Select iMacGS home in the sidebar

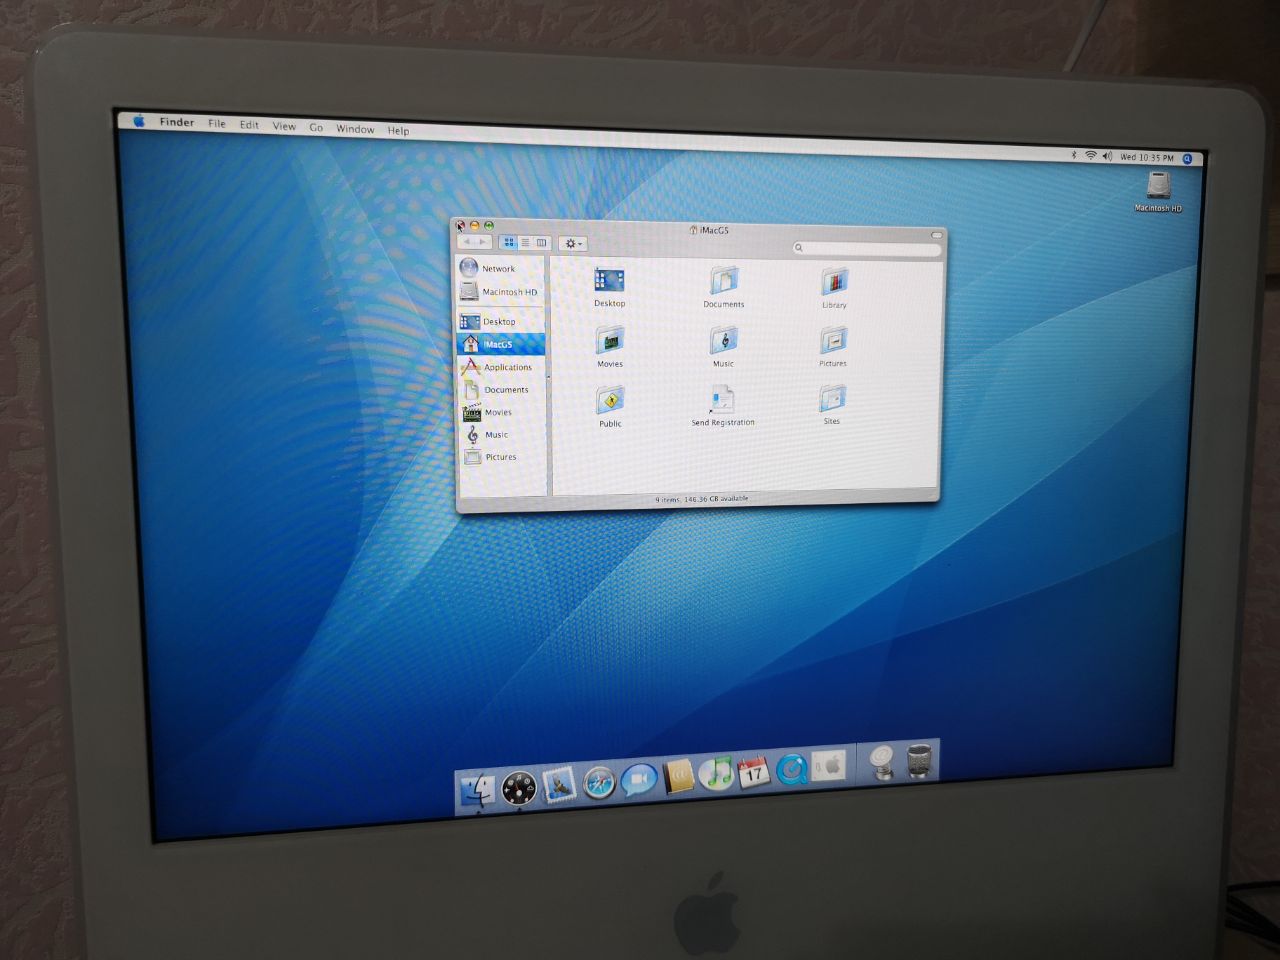[501, 344]
